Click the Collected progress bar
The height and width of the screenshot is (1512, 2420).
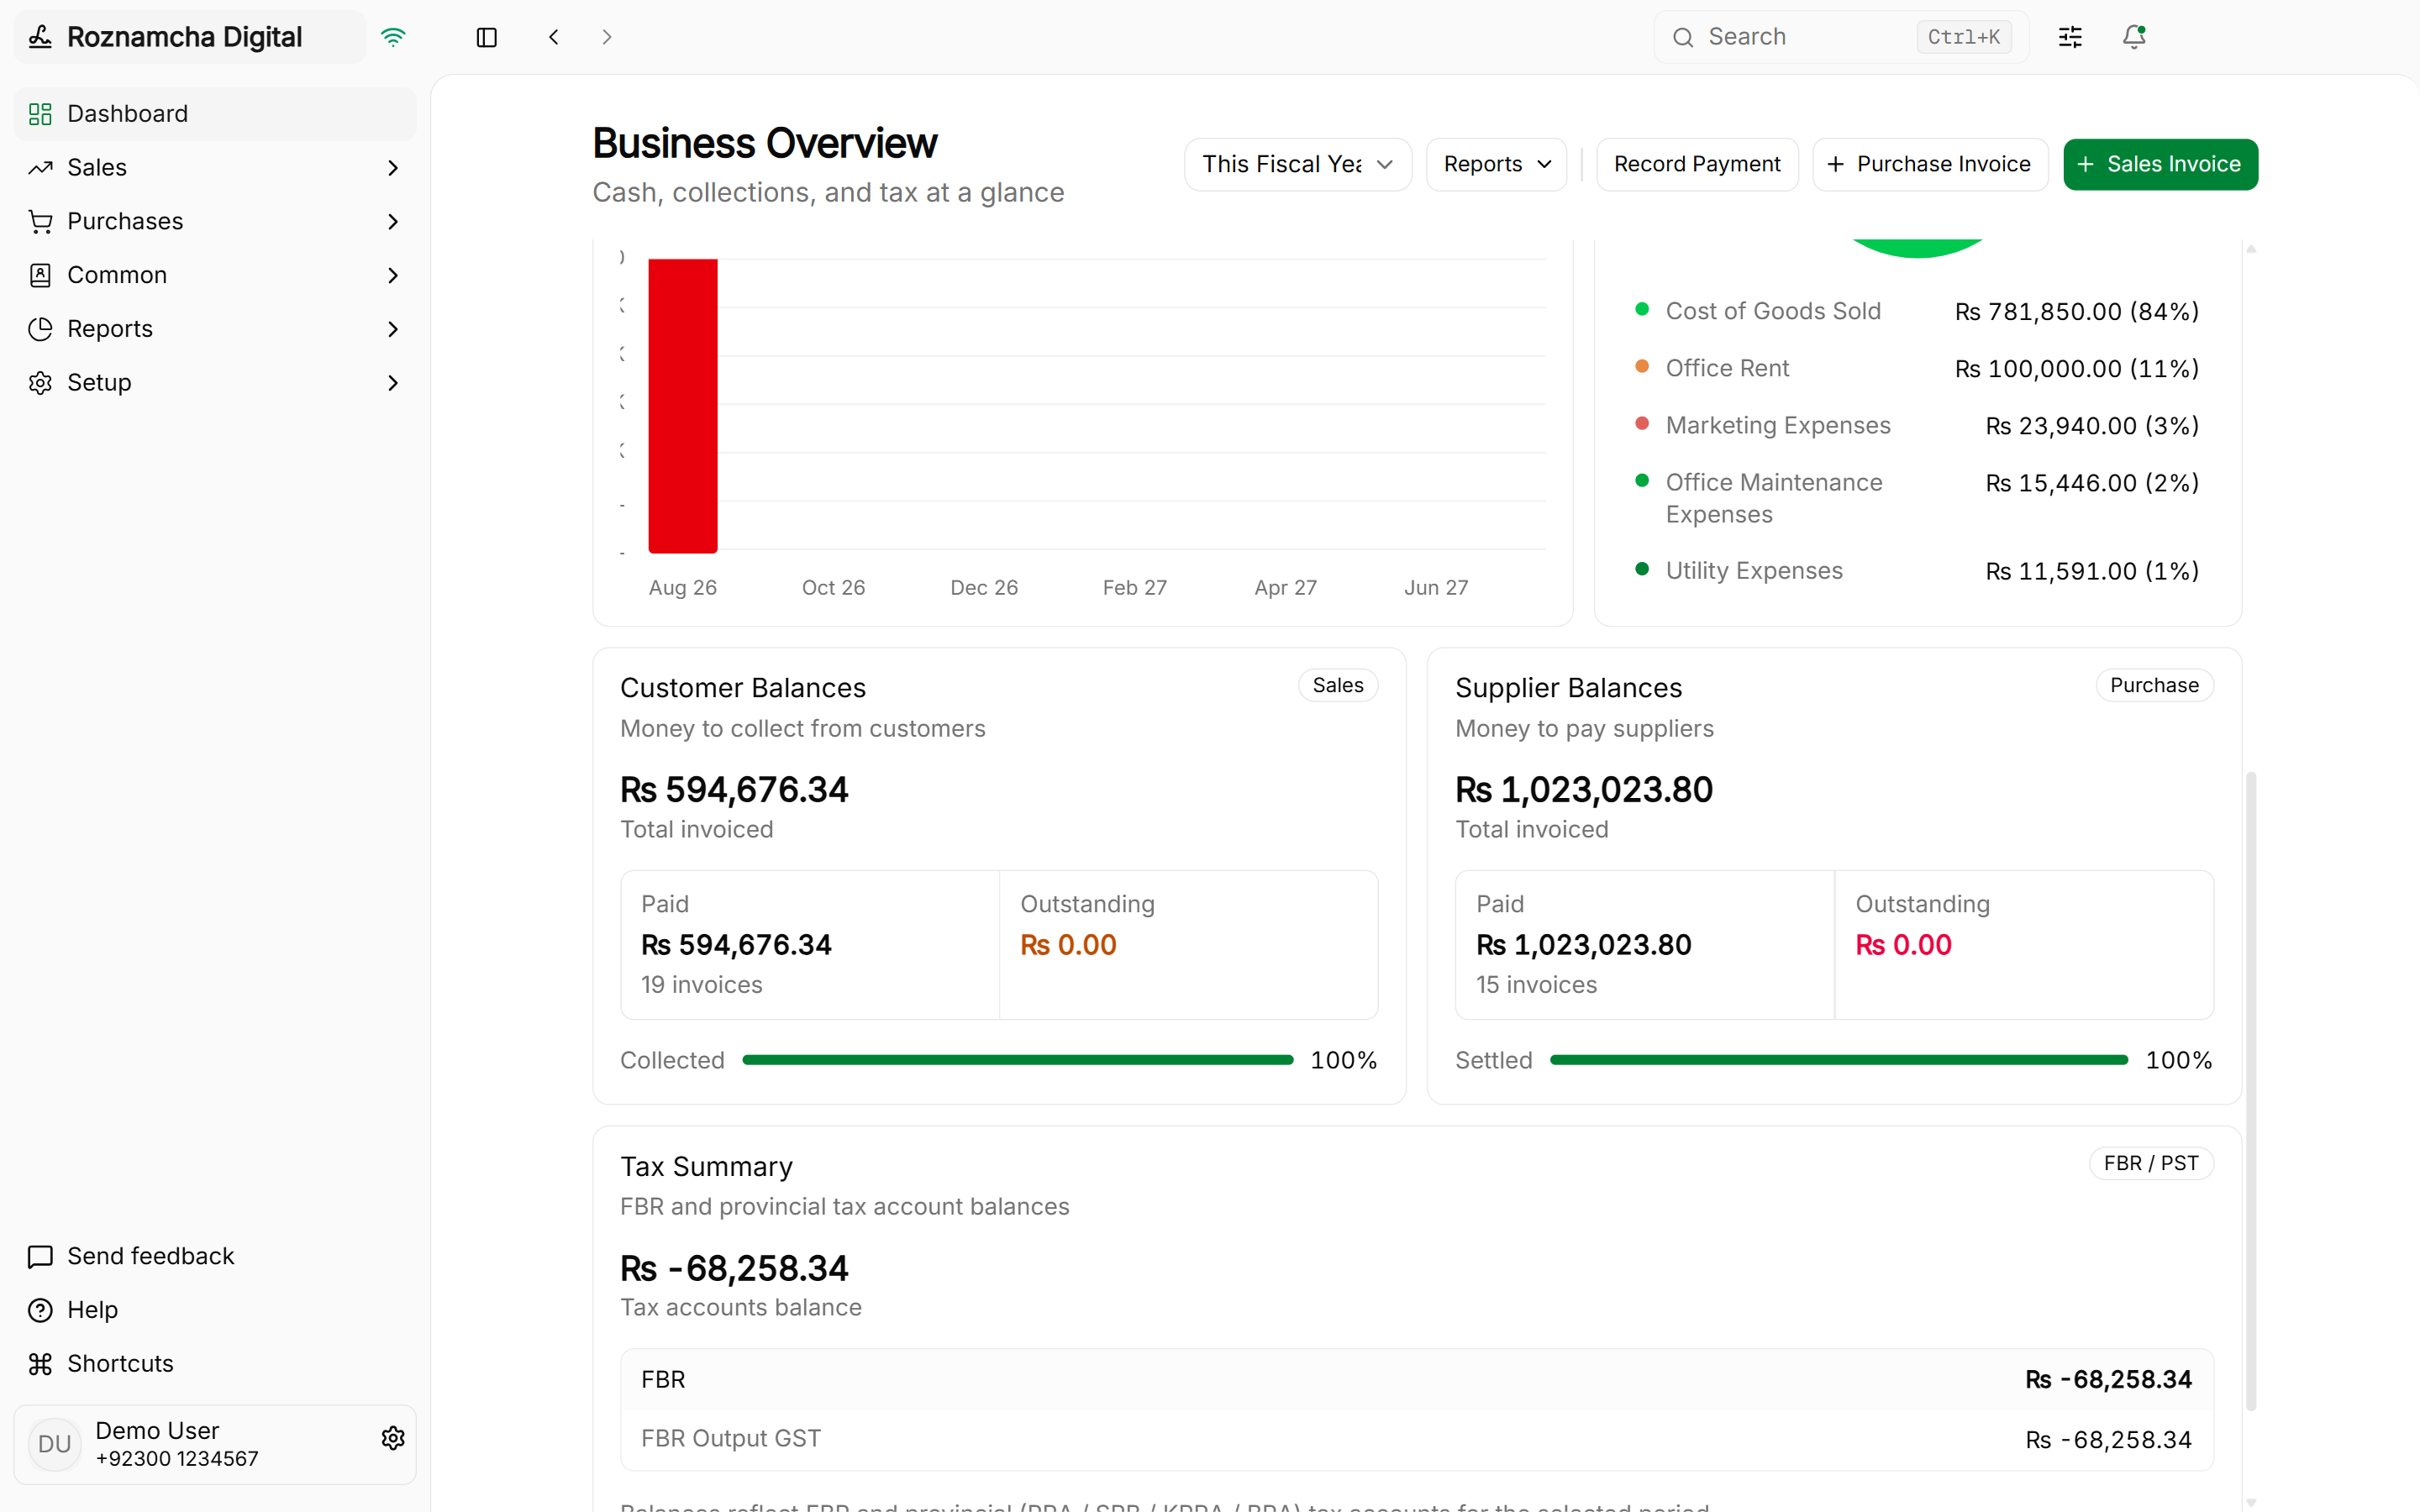[1018, 1060]
